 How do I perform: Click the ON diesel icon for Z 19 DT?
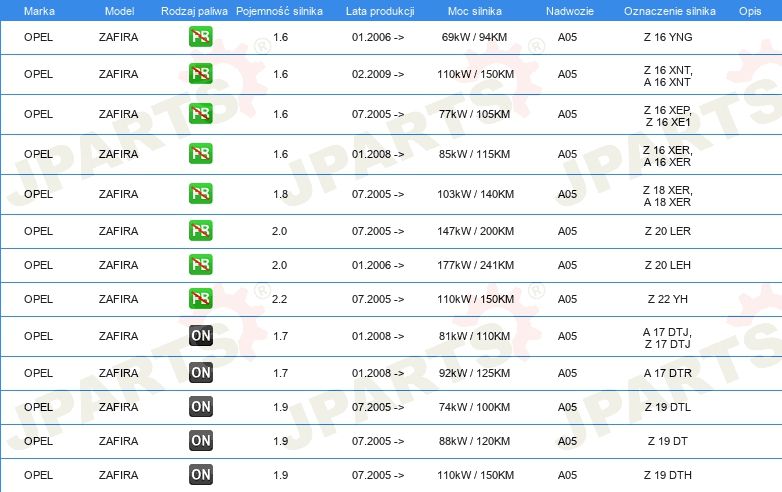(200, 441)
